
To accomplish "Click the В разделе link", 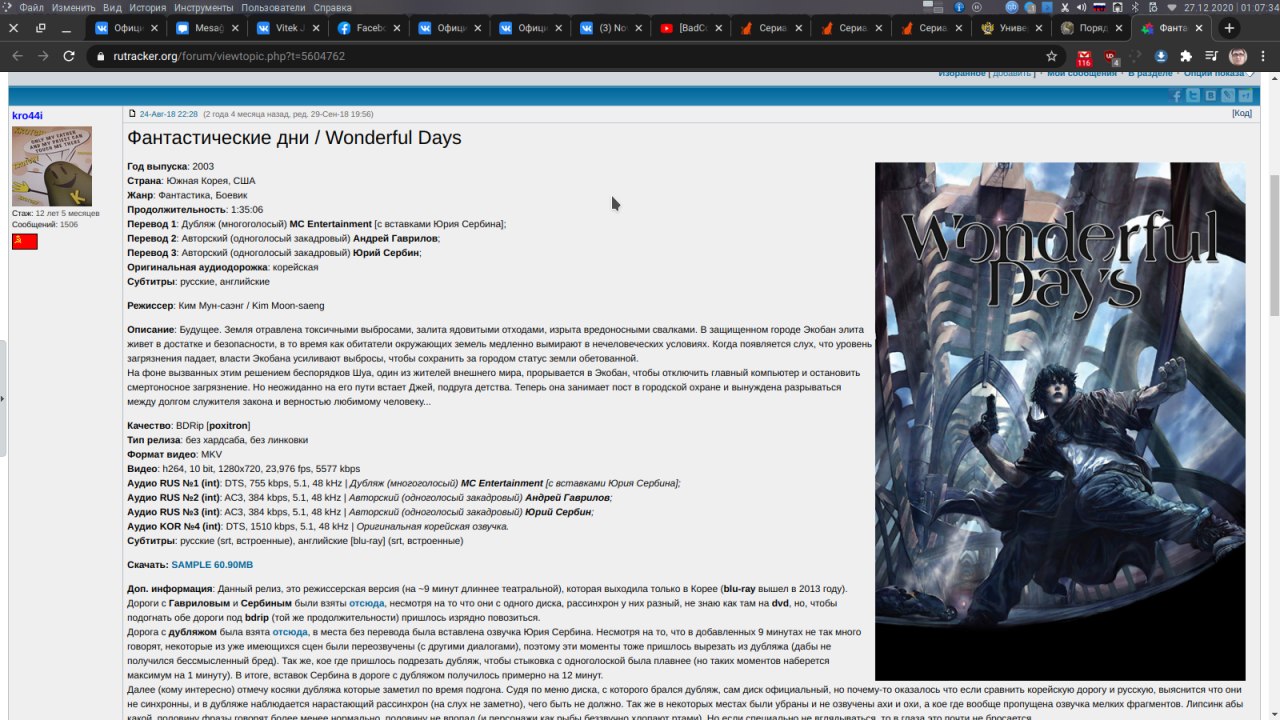I will [x=1150, y=74].
